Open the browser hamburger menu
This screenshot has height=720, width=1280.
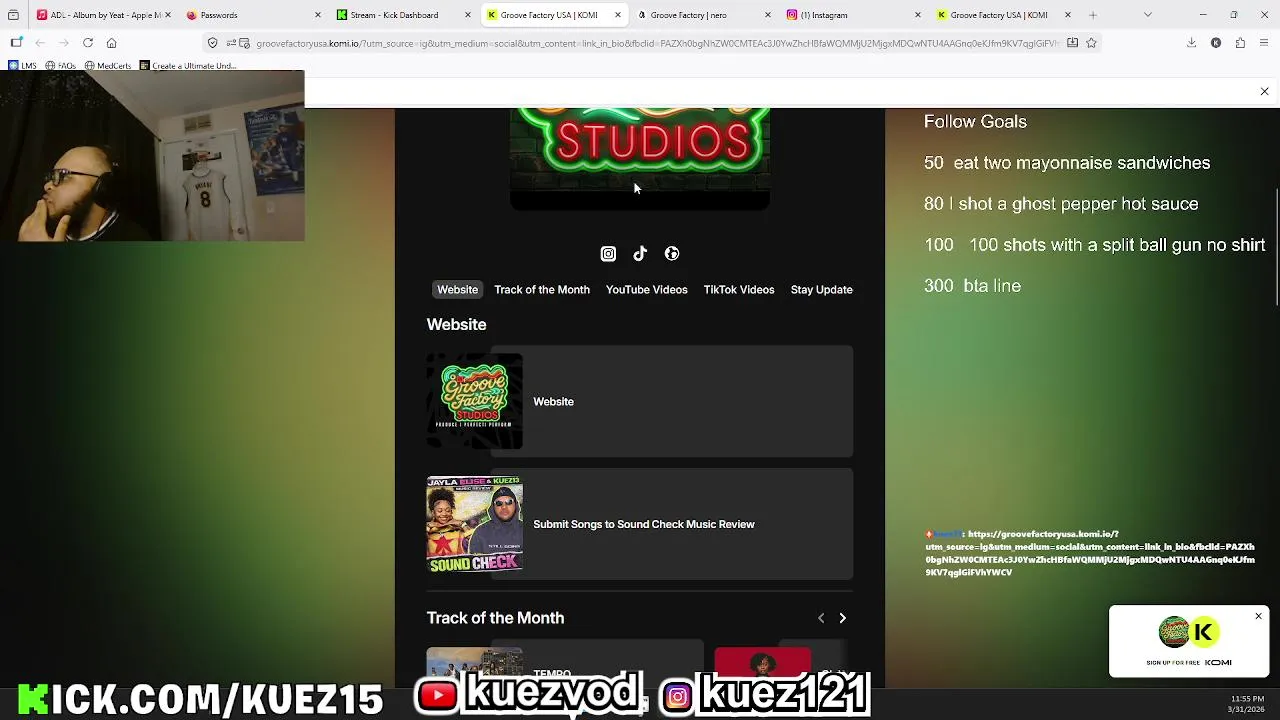coord(1265,43)
